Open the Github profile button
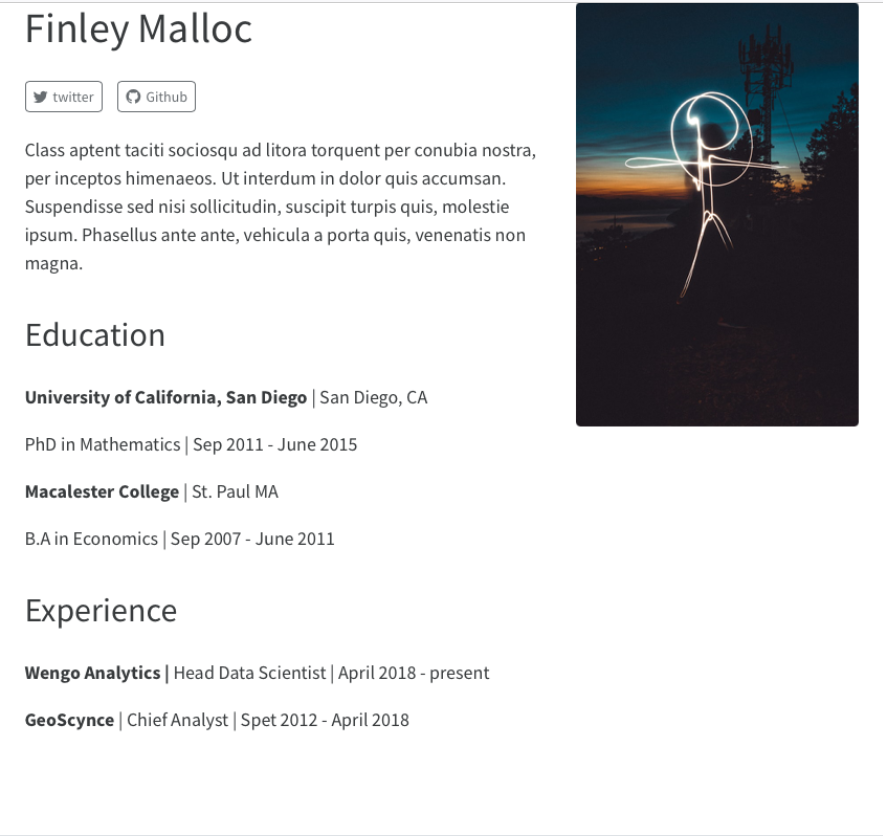Screen dimensions: 883x840 coord(156,97)
